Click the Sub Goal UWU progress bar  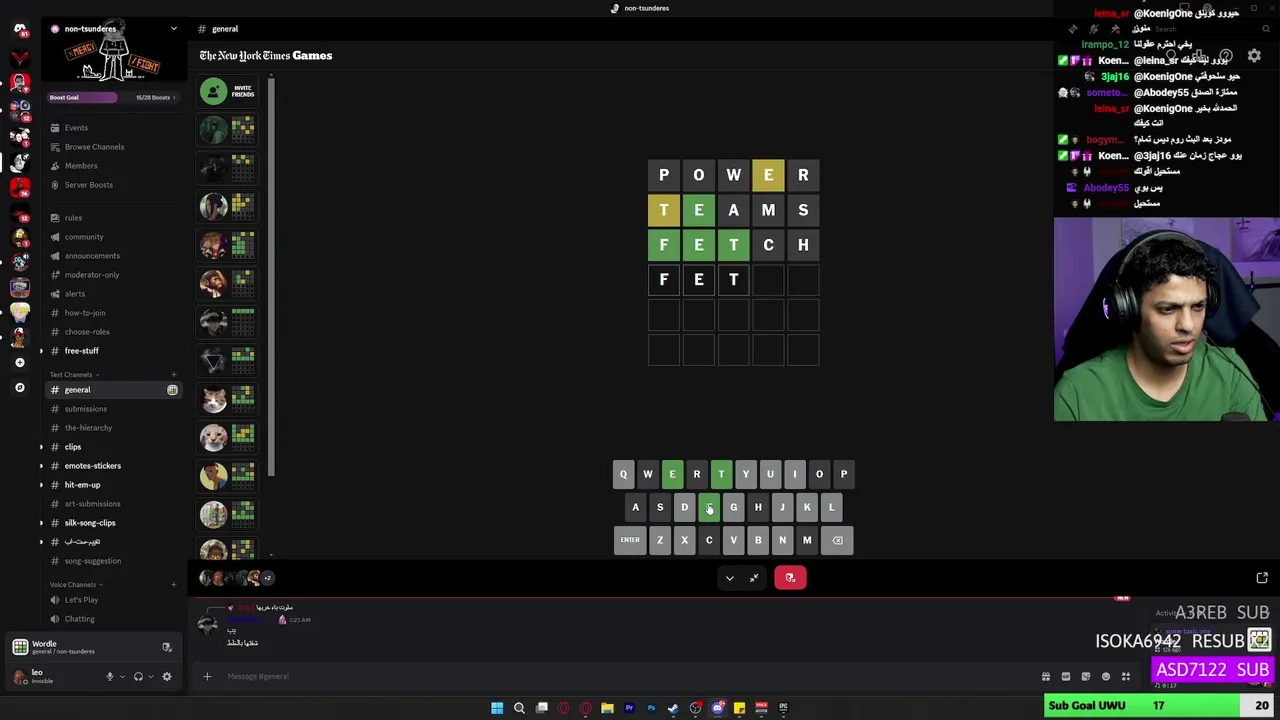pos(1161,706)
